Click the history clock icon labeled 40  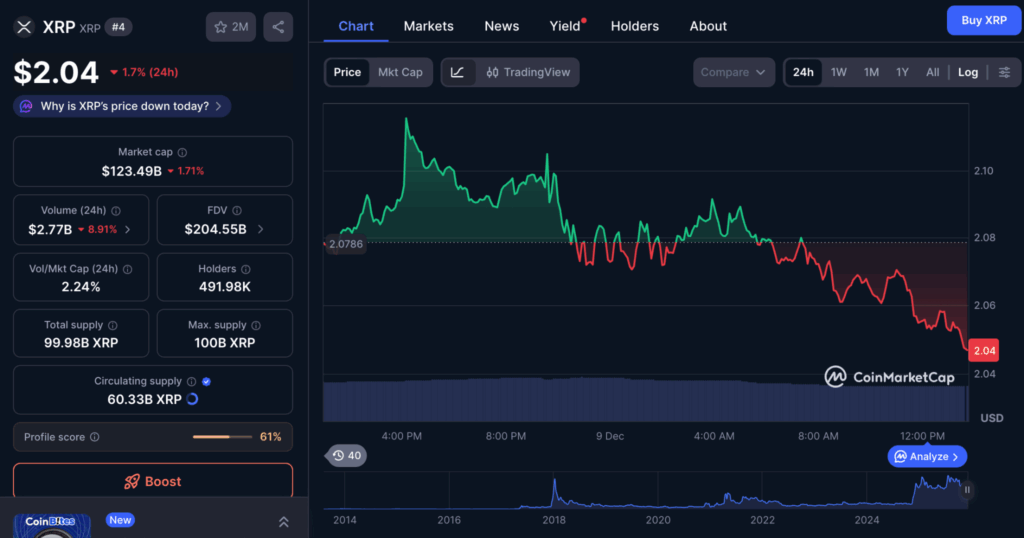click(x=347, y=456)
